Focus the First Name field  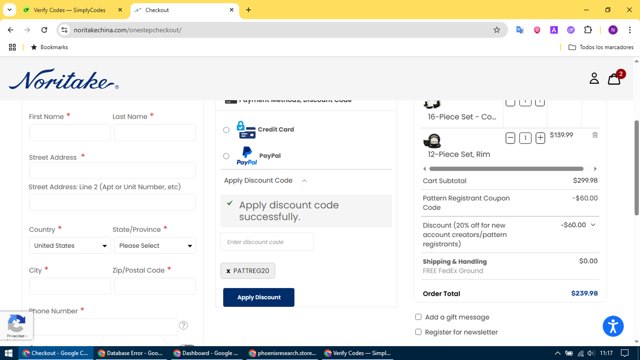70,133
